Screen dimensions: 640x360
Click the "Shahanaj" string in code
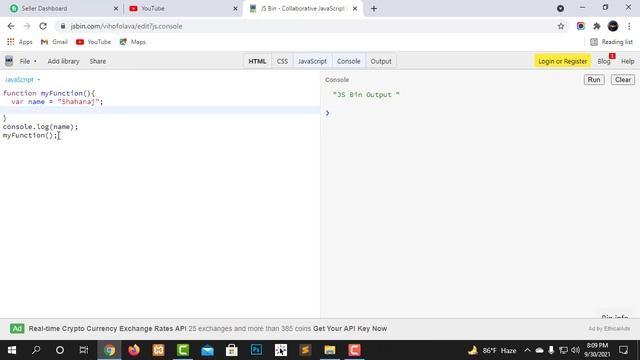coord(78,102)
